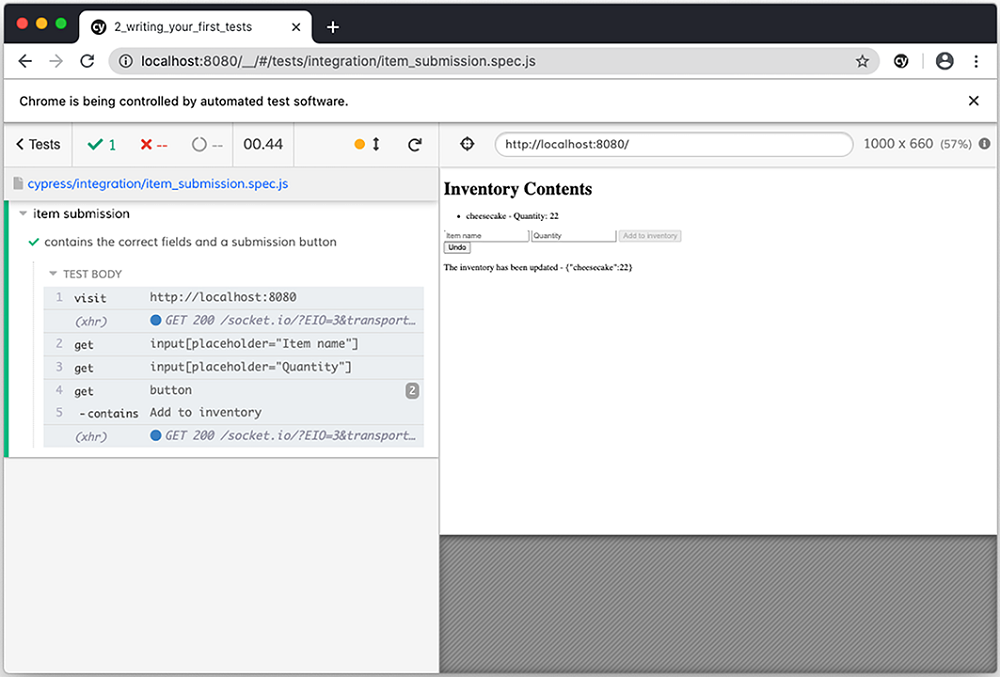Viewport: 1000px width, 677px height.
Task: Open a new browser tab
Action: click(x=333, y=27)
